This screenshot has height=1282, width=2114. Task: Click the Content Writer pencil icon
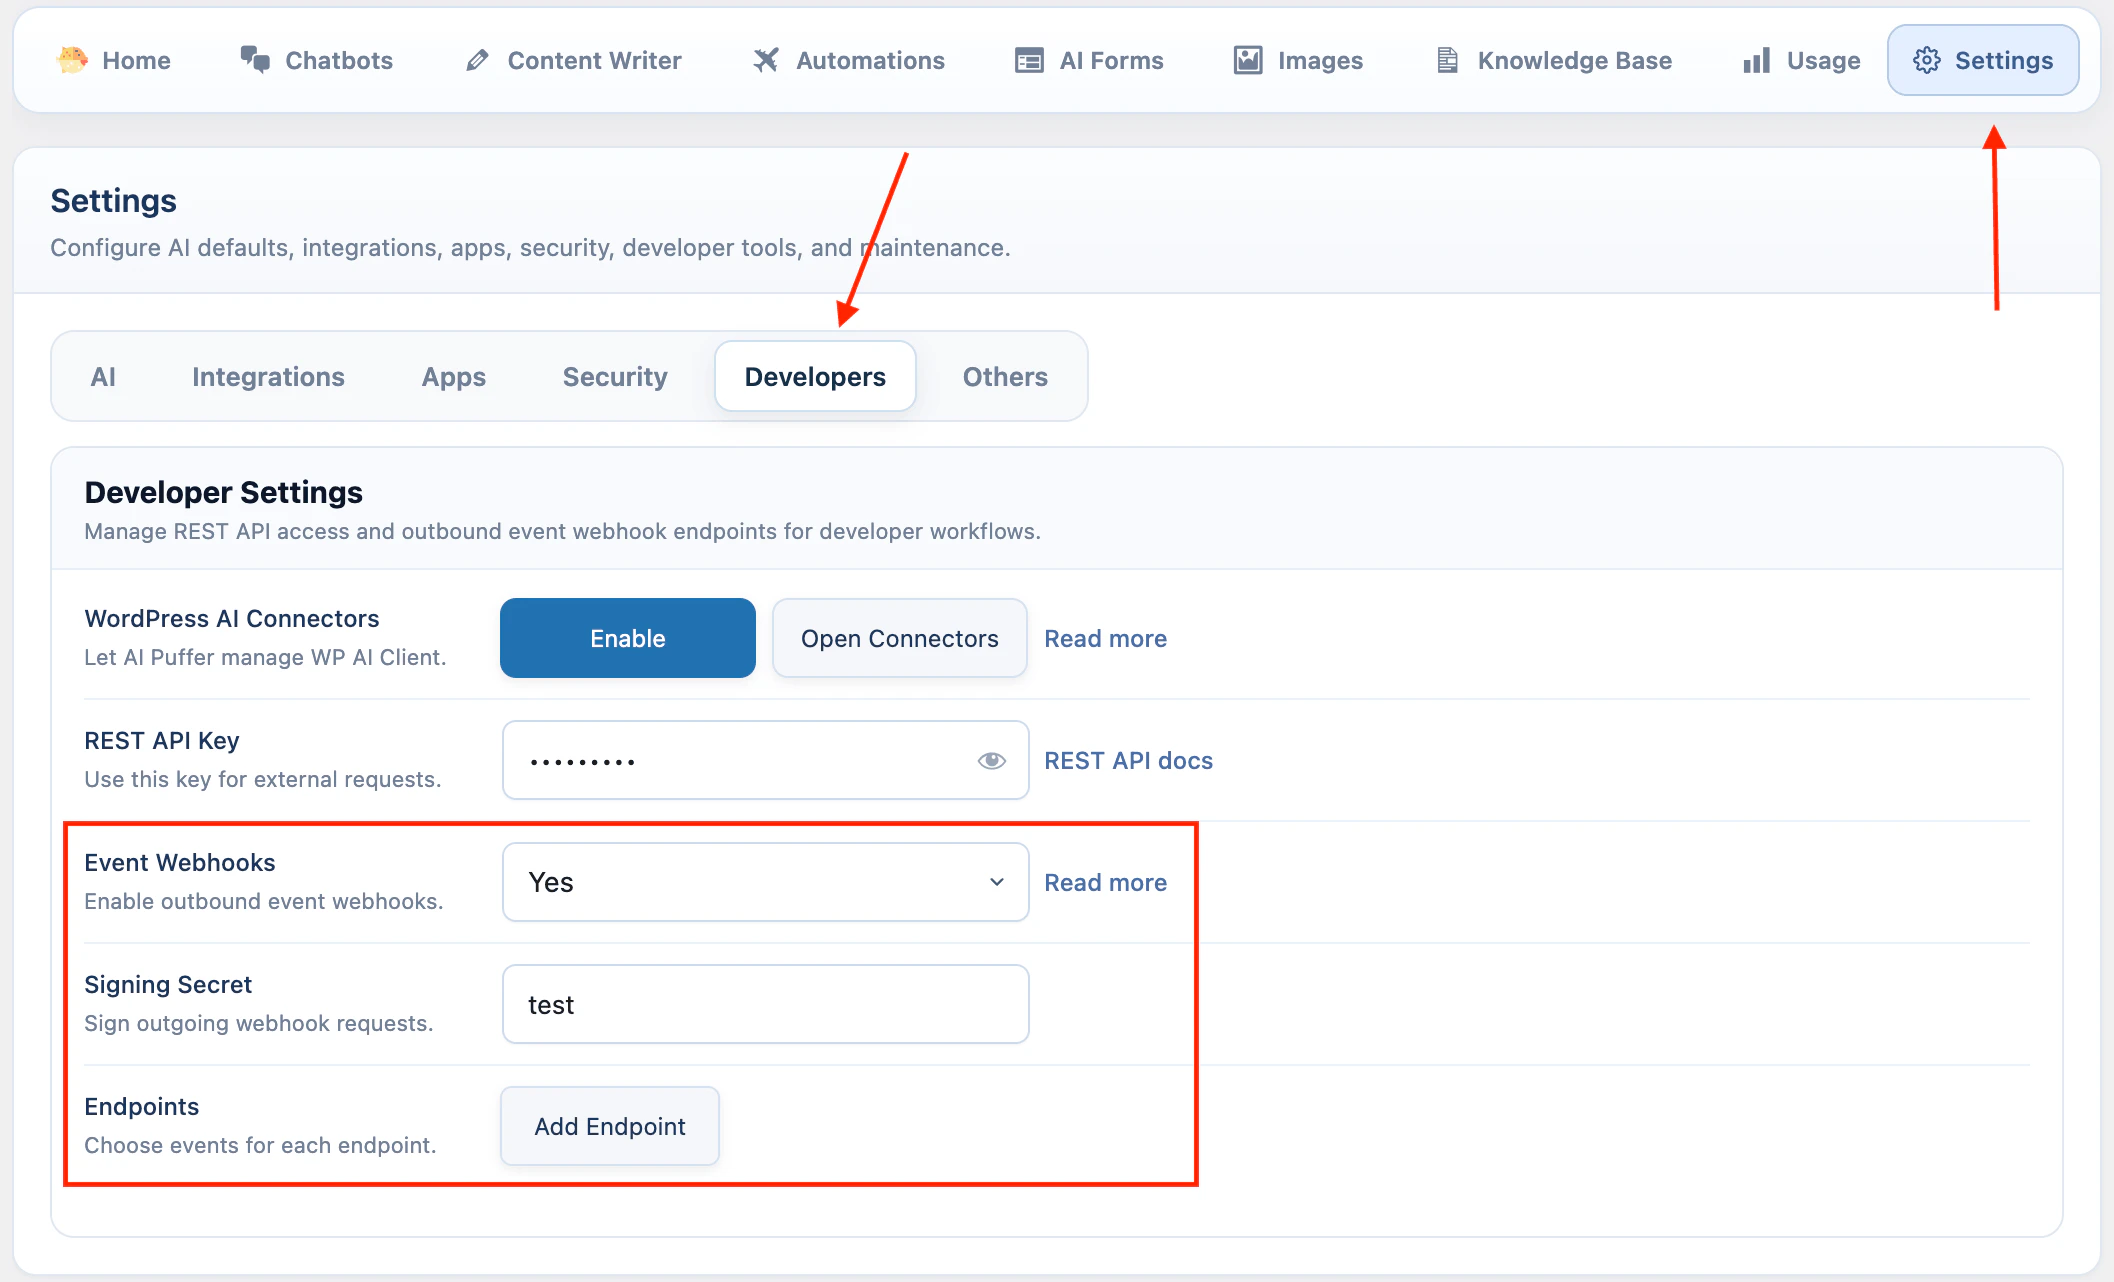click(478, 60)
